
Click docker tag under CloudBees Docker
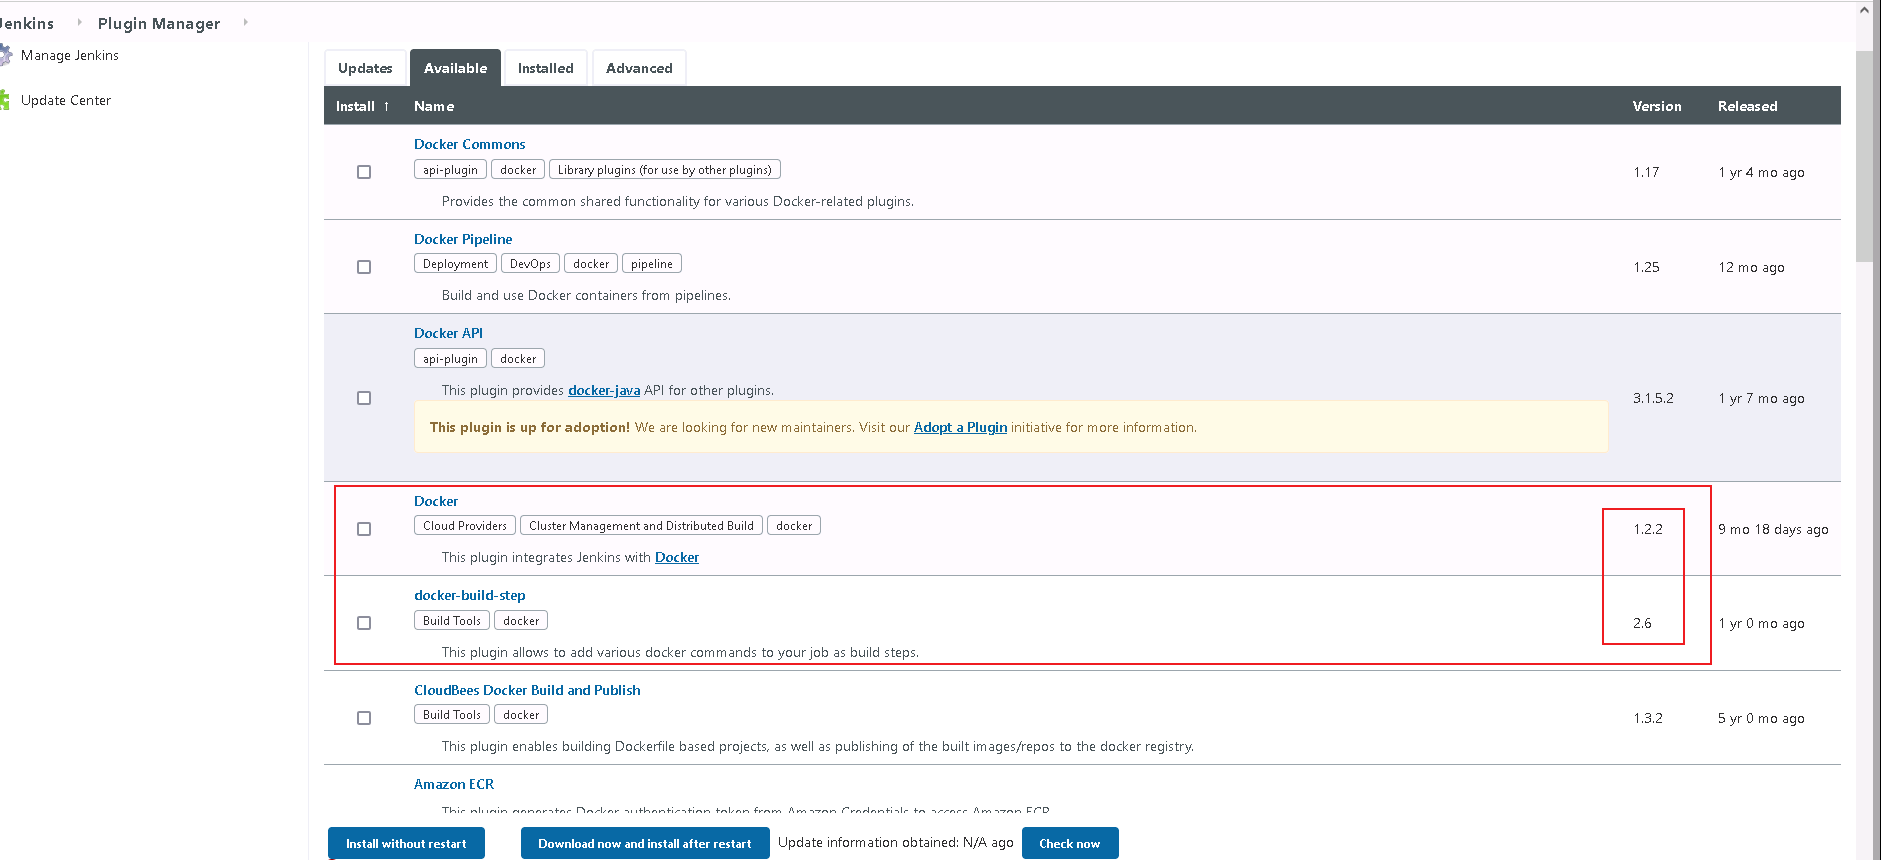(x=521, y=715)
